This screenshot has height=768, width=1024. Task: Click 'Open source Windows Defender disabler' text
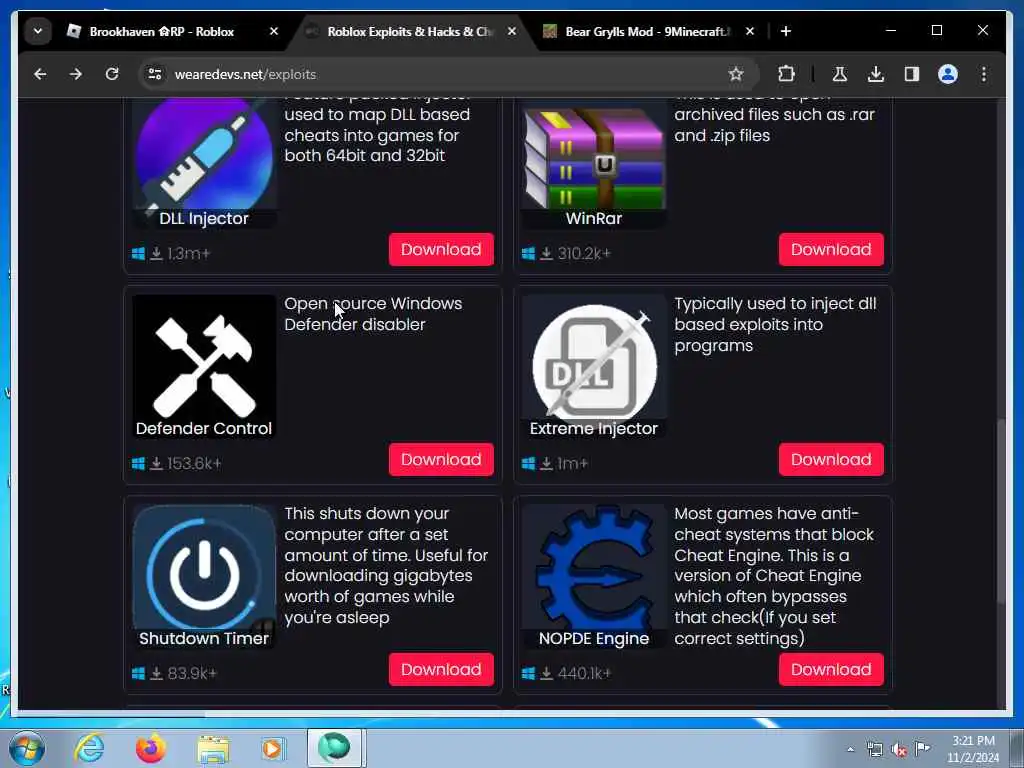373,314
